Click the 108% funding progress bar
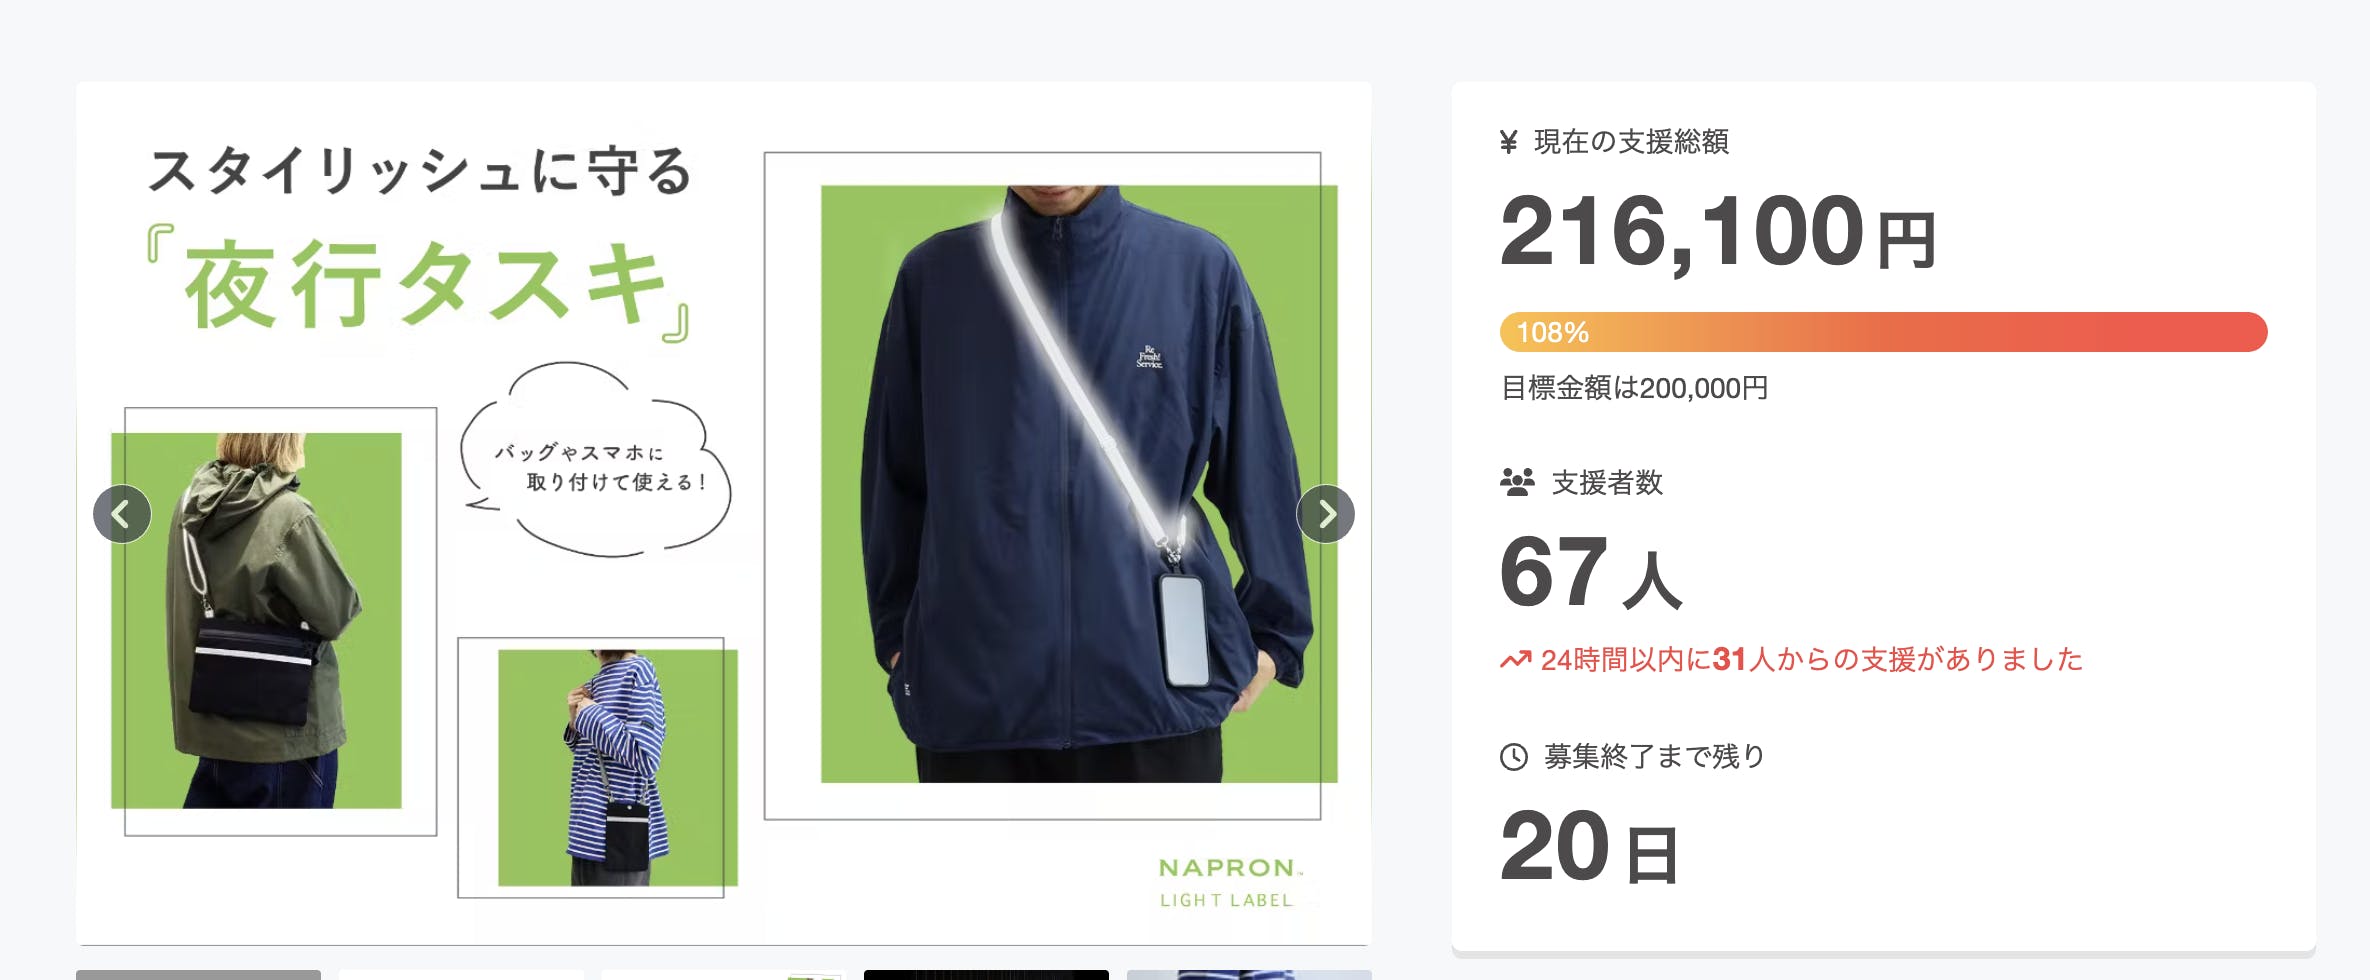The width and height of the screenshot is (2370, 980). (1883, 332)
